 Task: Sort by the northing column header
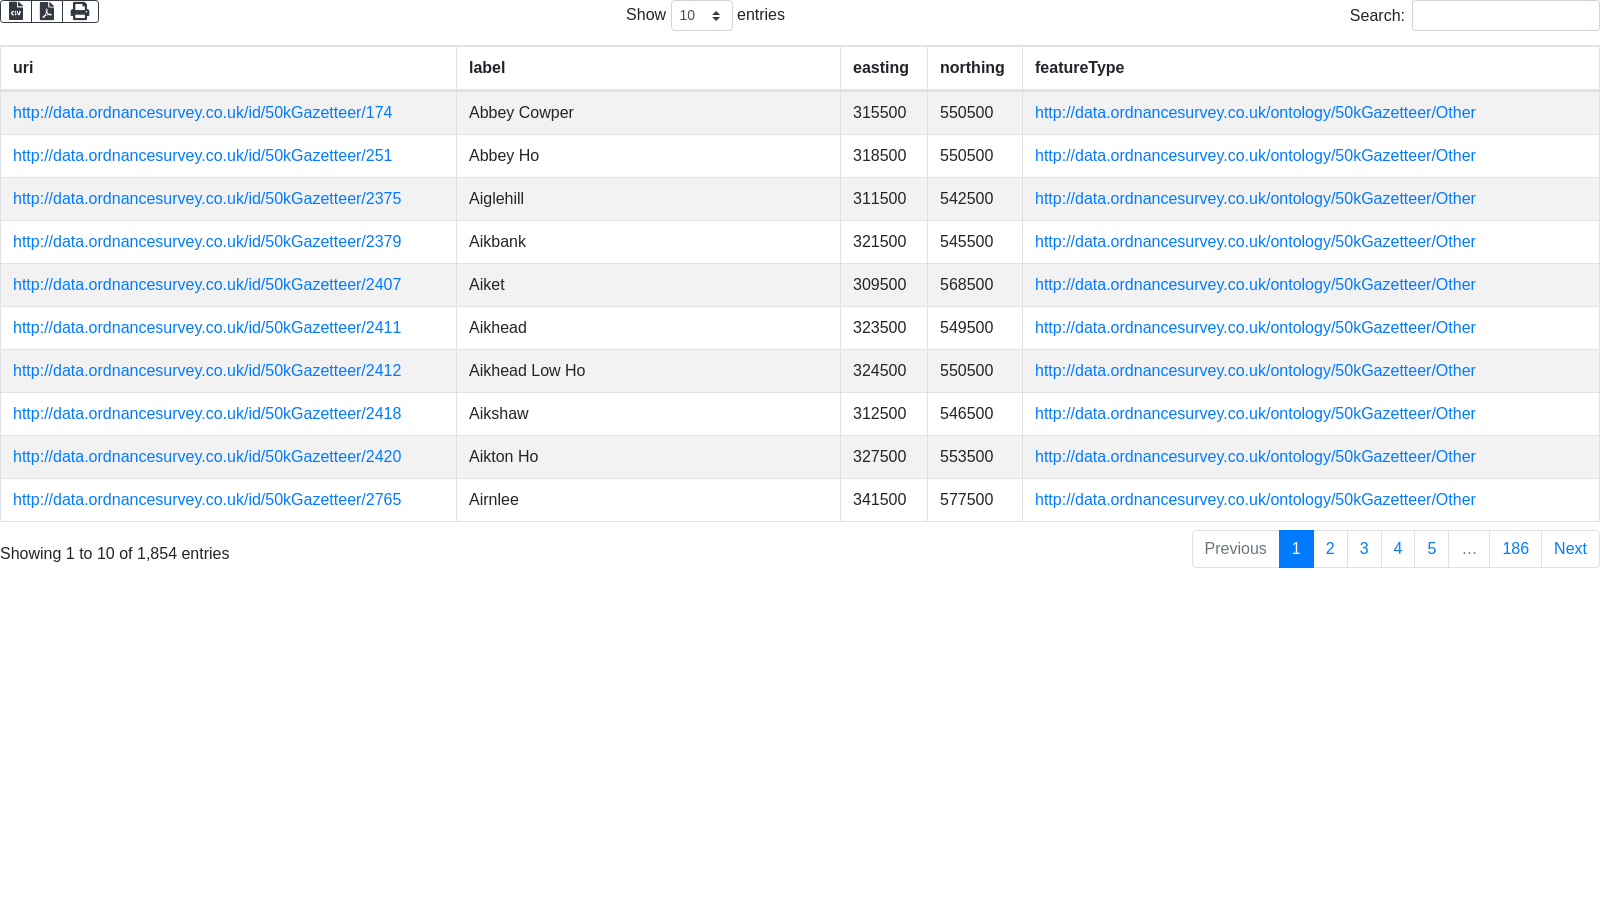click(972, 68)
